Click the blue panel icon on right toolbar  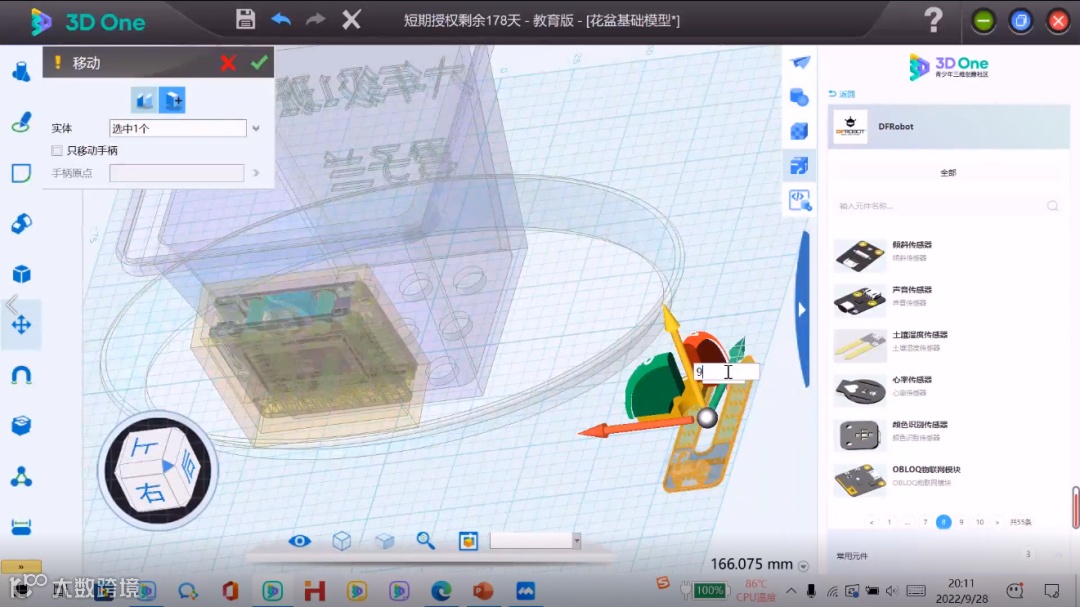pyautogui.click(x=800, y=165)
